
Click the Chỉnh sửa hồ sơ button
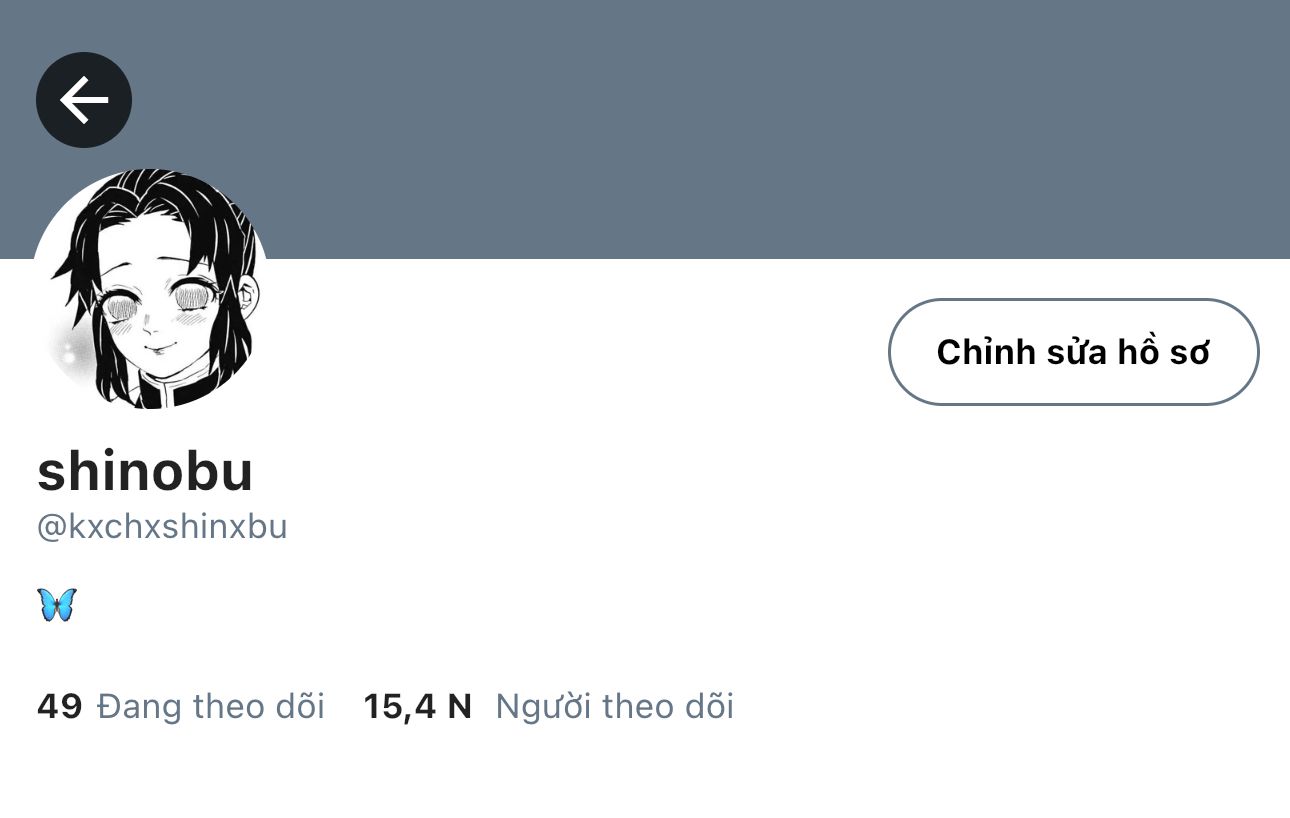coord(1073,352)
